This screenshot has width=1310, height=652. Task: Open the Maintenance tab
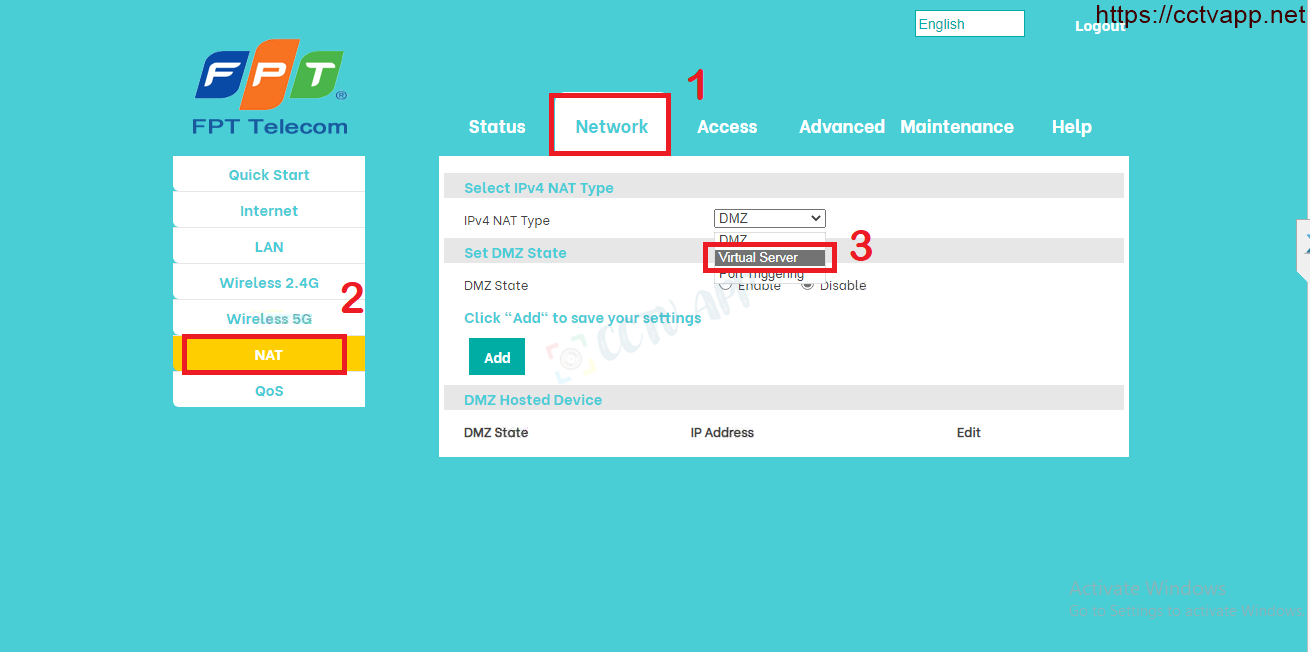tap(956, 127)
